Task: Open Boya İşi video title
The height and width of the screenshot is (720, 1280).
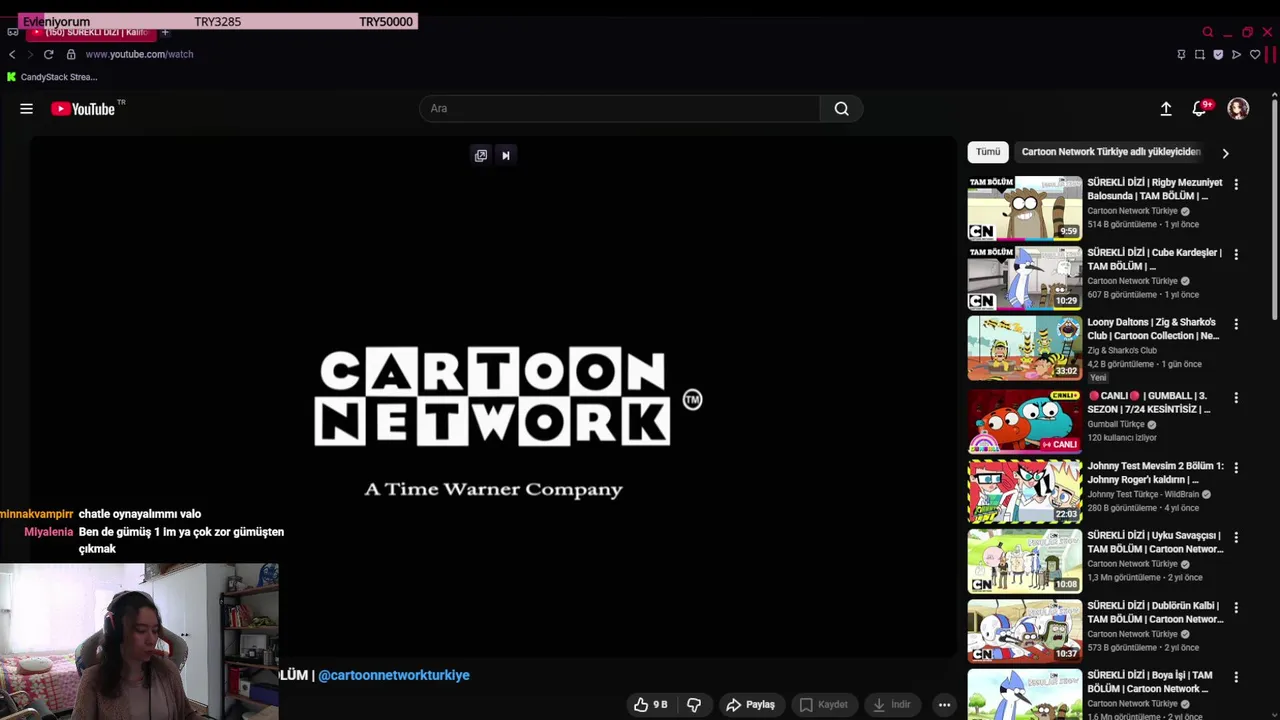Action: (1150, 682)
